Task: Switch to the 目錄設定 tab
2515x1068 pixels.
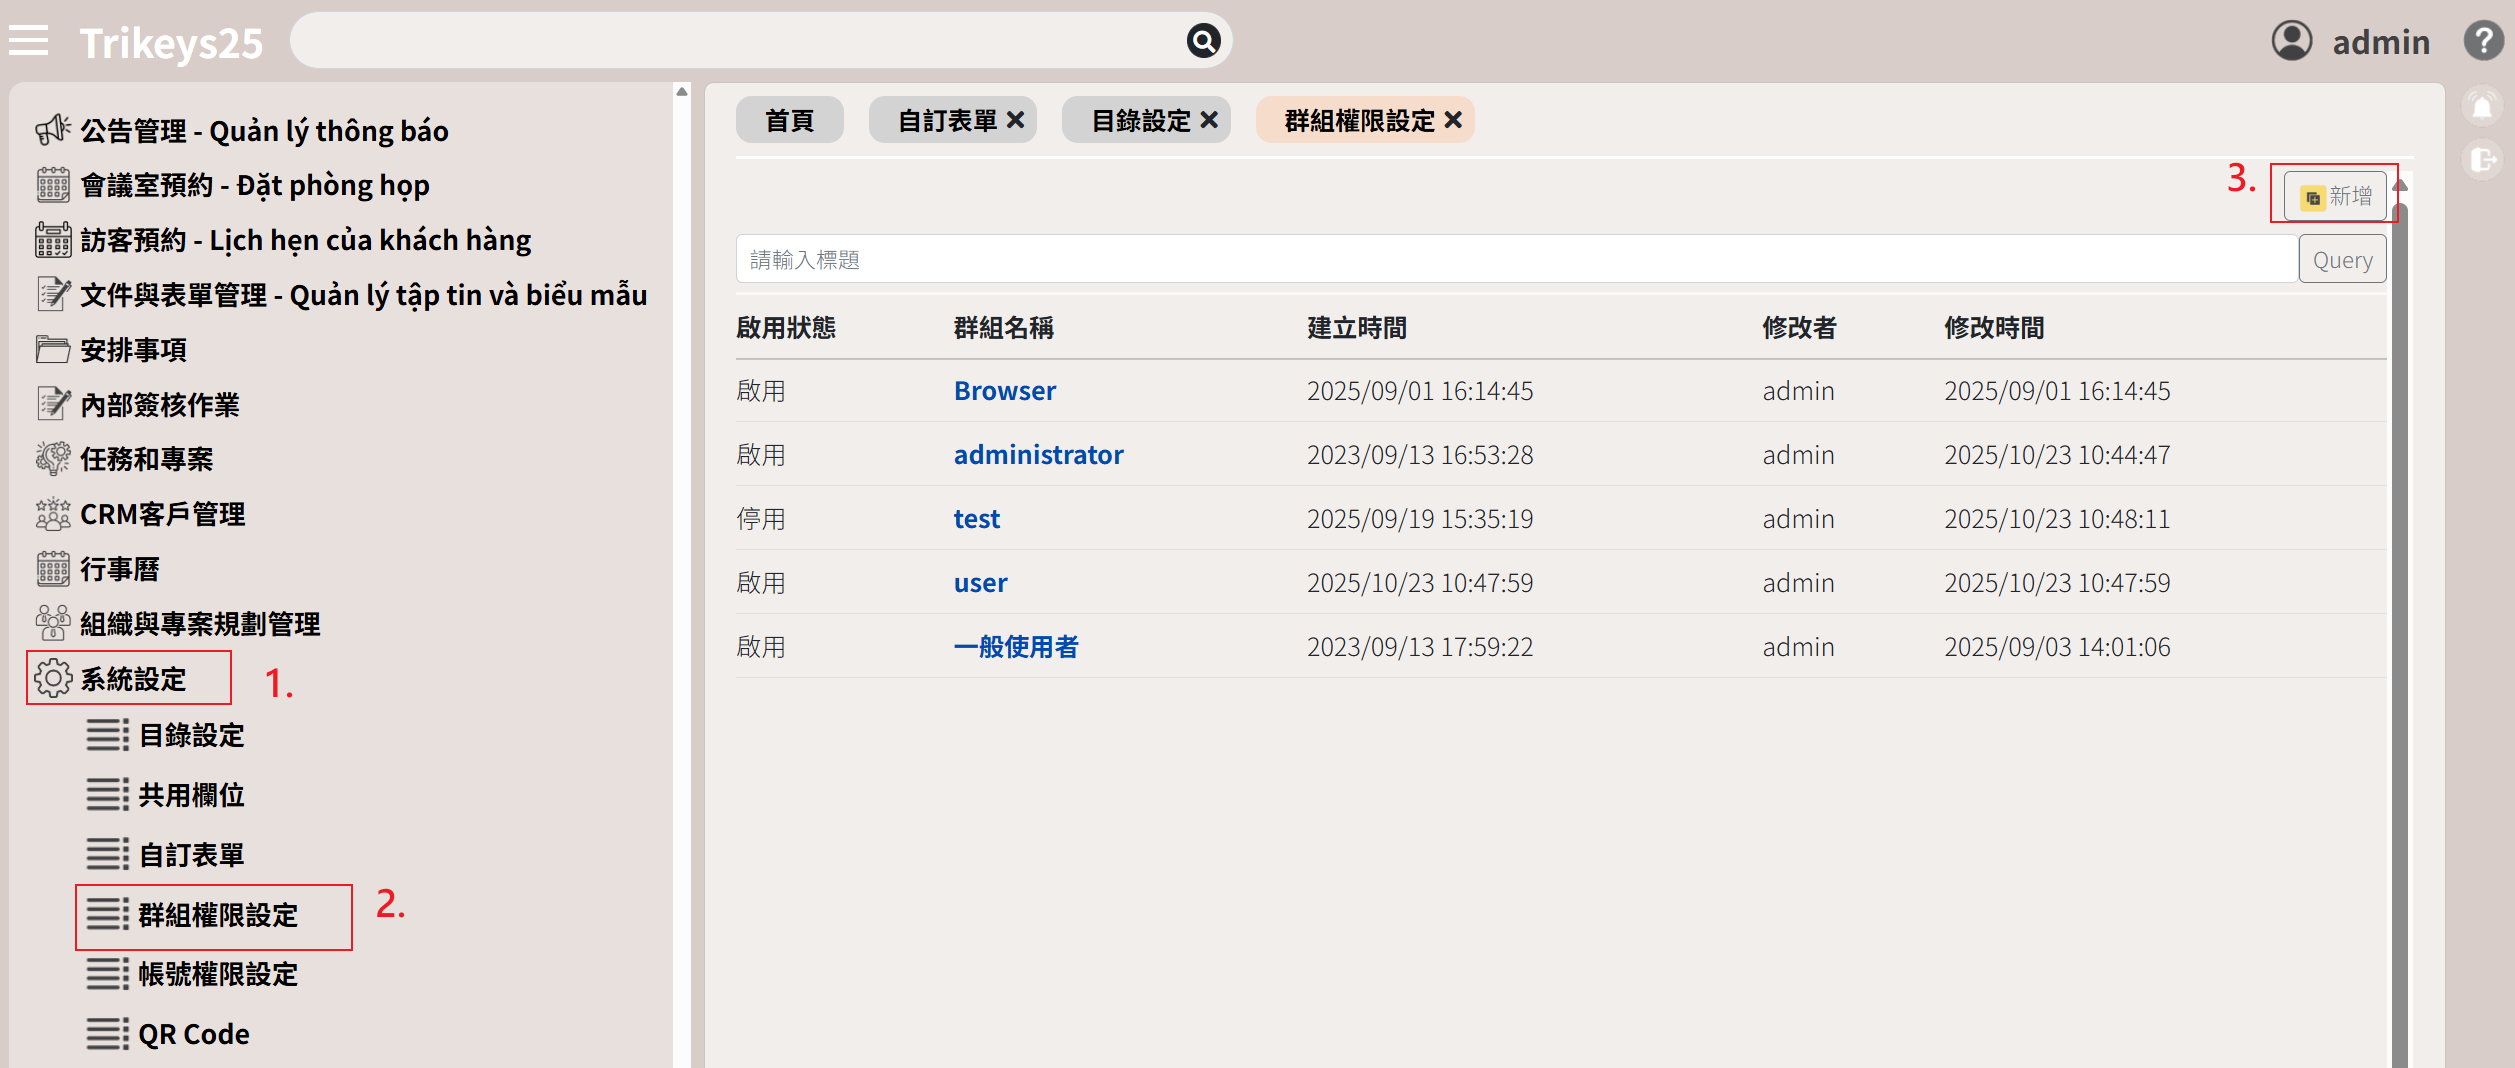Action: click(x=1140, y=120)
